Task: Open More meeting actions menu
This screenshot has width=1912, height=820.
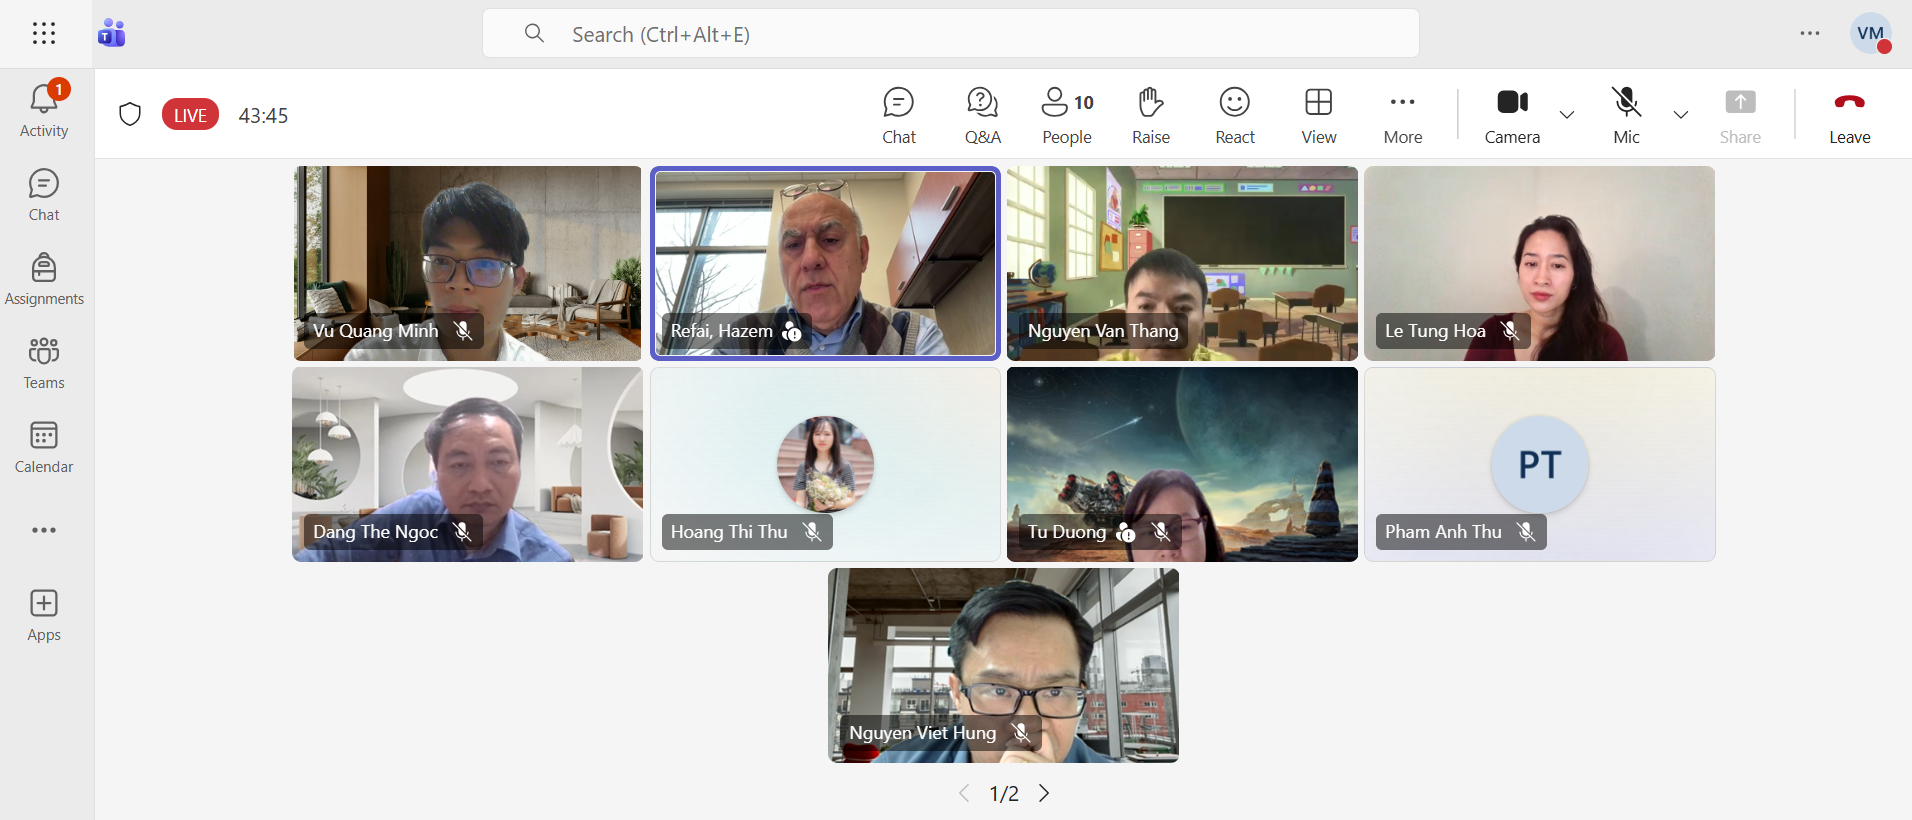Action: point(1402,115)
